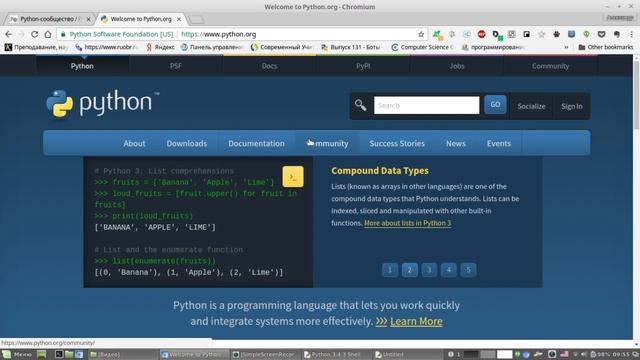Click the red adblock extension icon
The height and width of the screenshot is (360, 640).
[x=482, y=34]
